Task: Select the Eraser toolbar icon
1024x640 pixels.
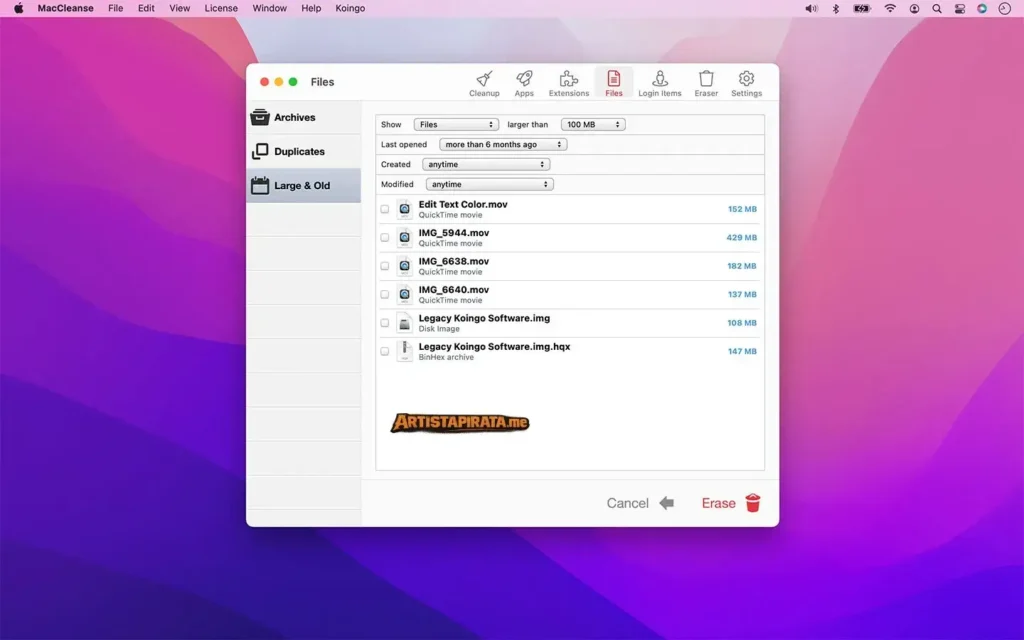Action: 706,82
